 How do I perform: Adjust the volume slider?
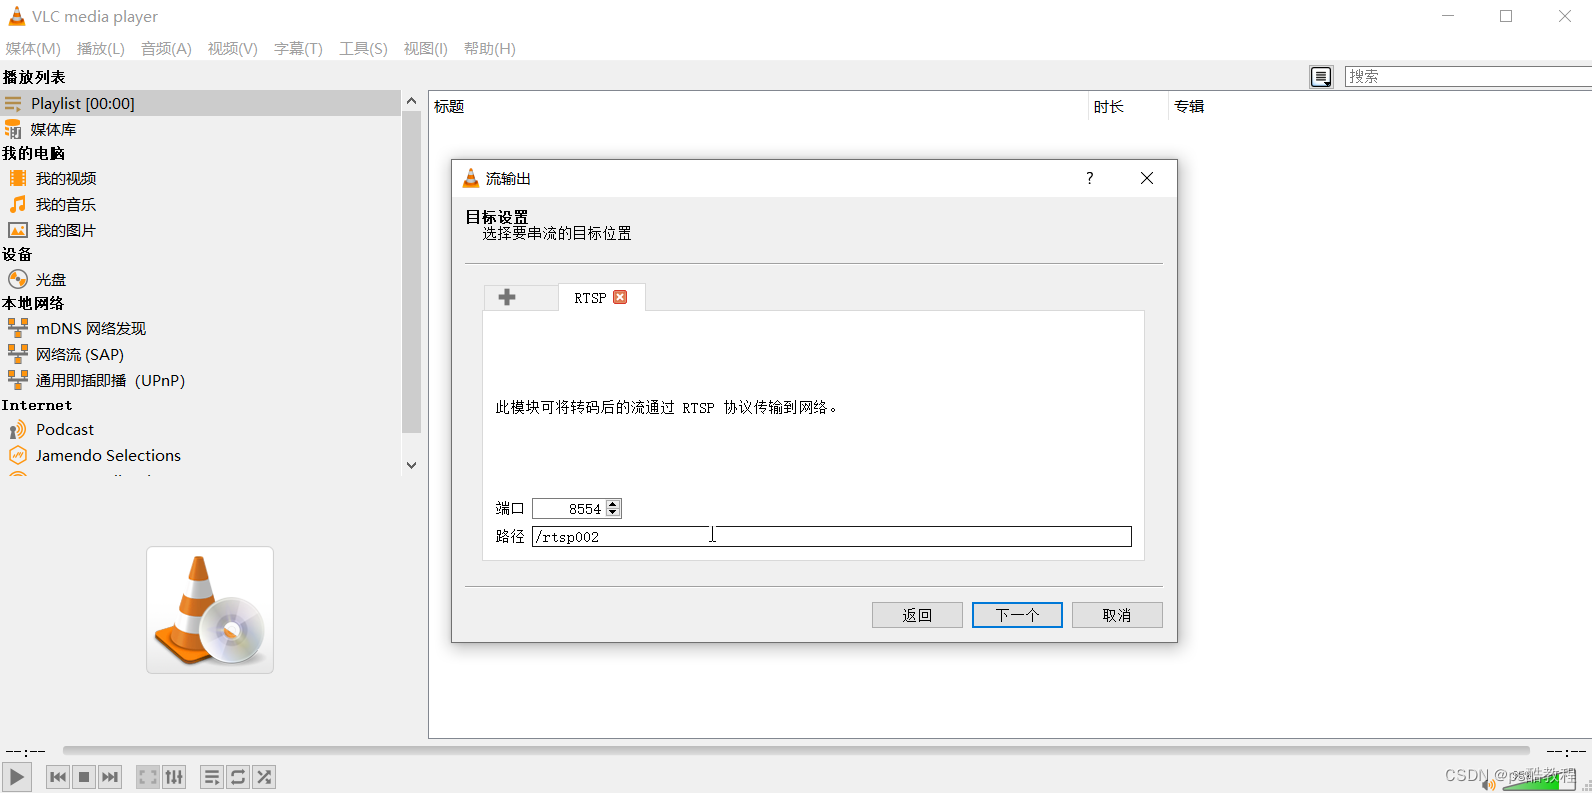1538,782
